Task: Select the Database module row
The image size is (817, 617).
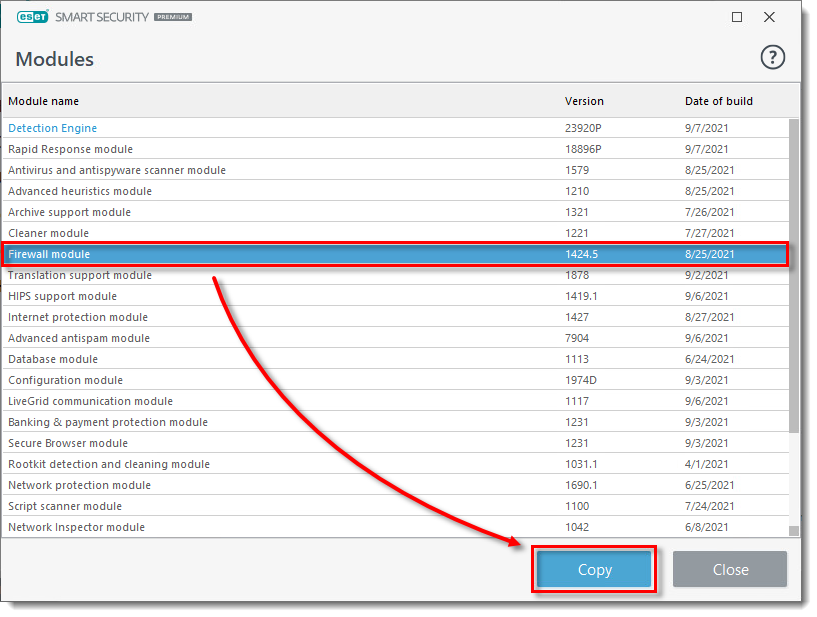Action: tap(396, 359)
